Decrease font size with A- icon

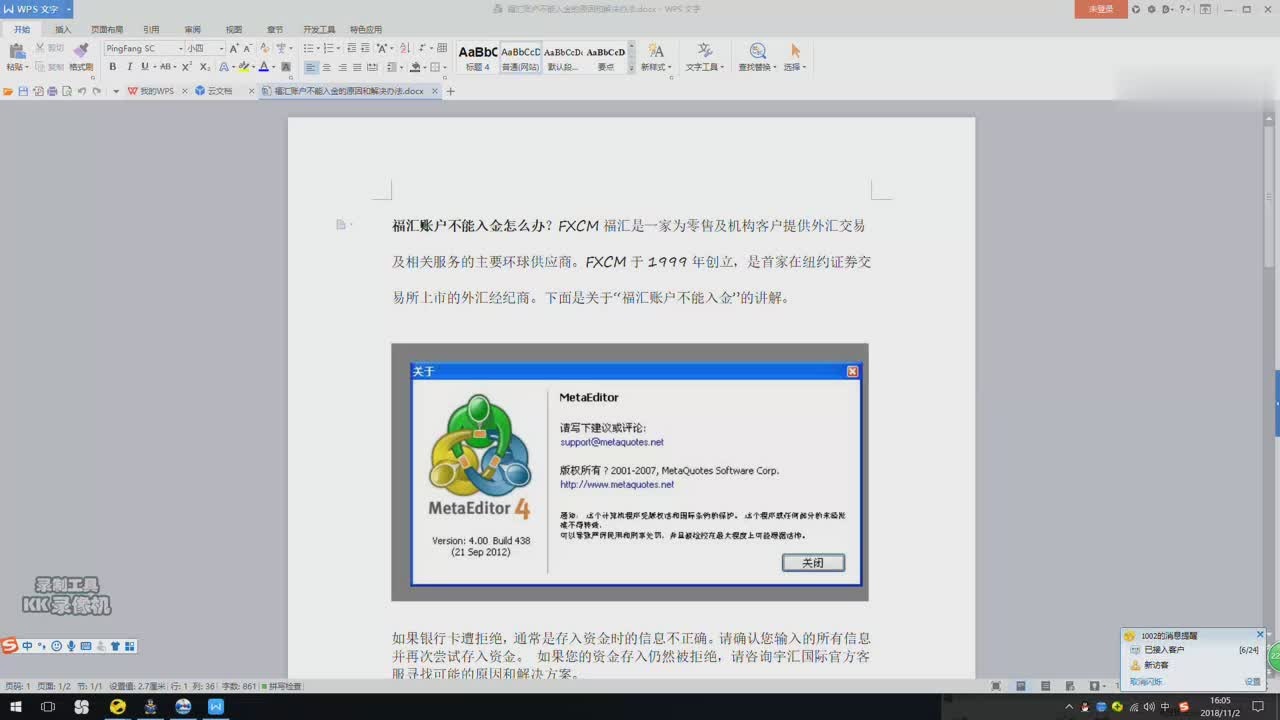[x=248, y=48]
